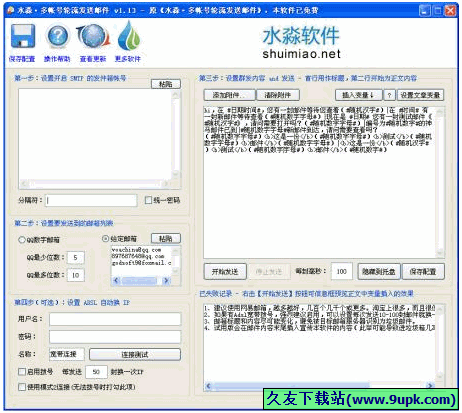
Task: Click the second email entry starting with 897
Action: coord(138,256)
